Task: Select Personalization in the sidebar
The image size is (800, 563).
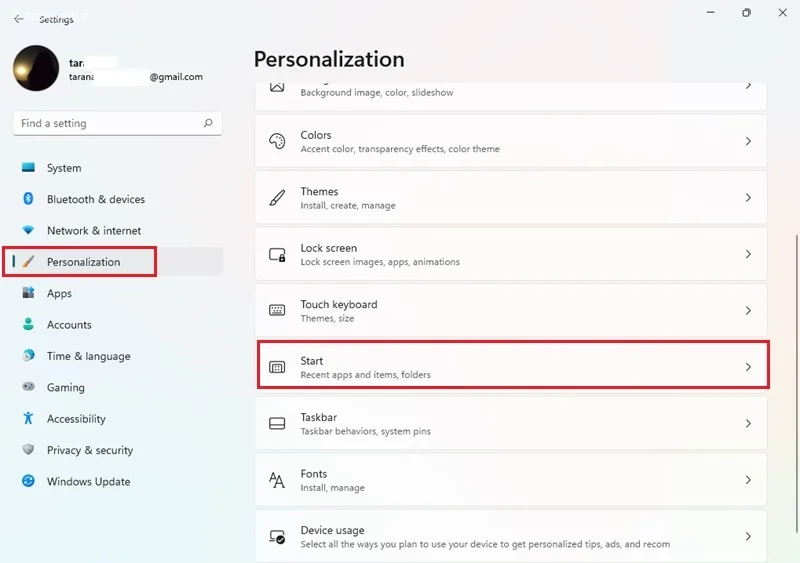Action: tap(83, 262)
